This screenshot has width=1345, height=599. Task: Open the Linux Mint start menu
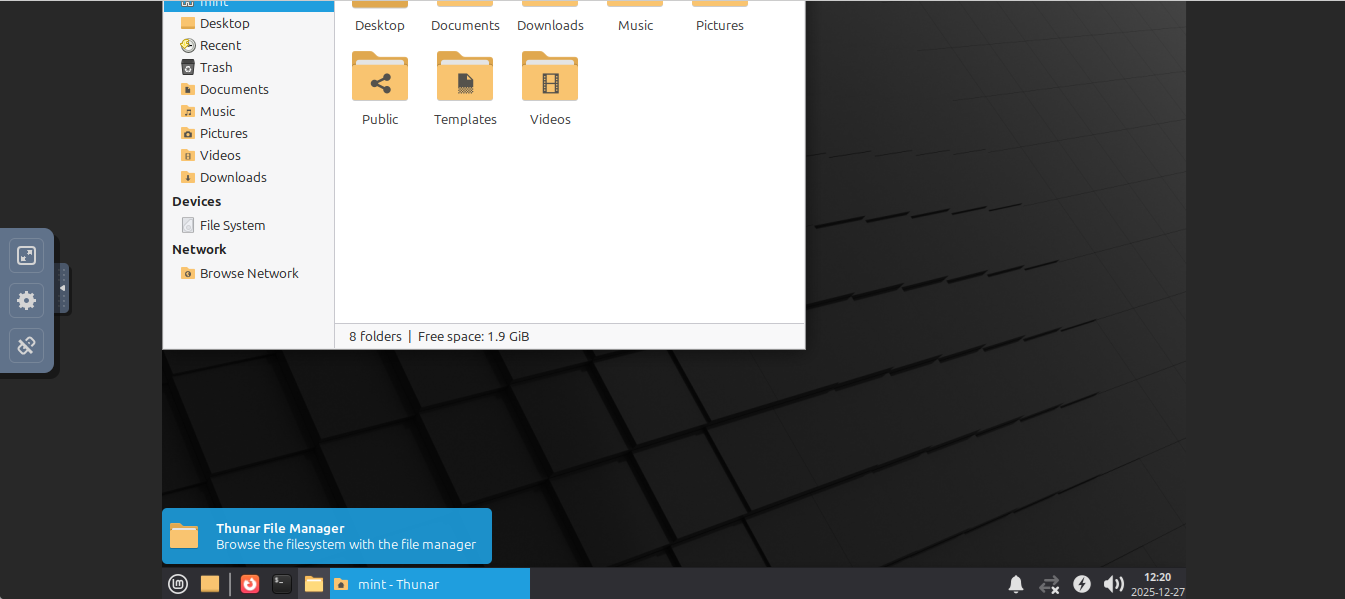click(177, 584)
